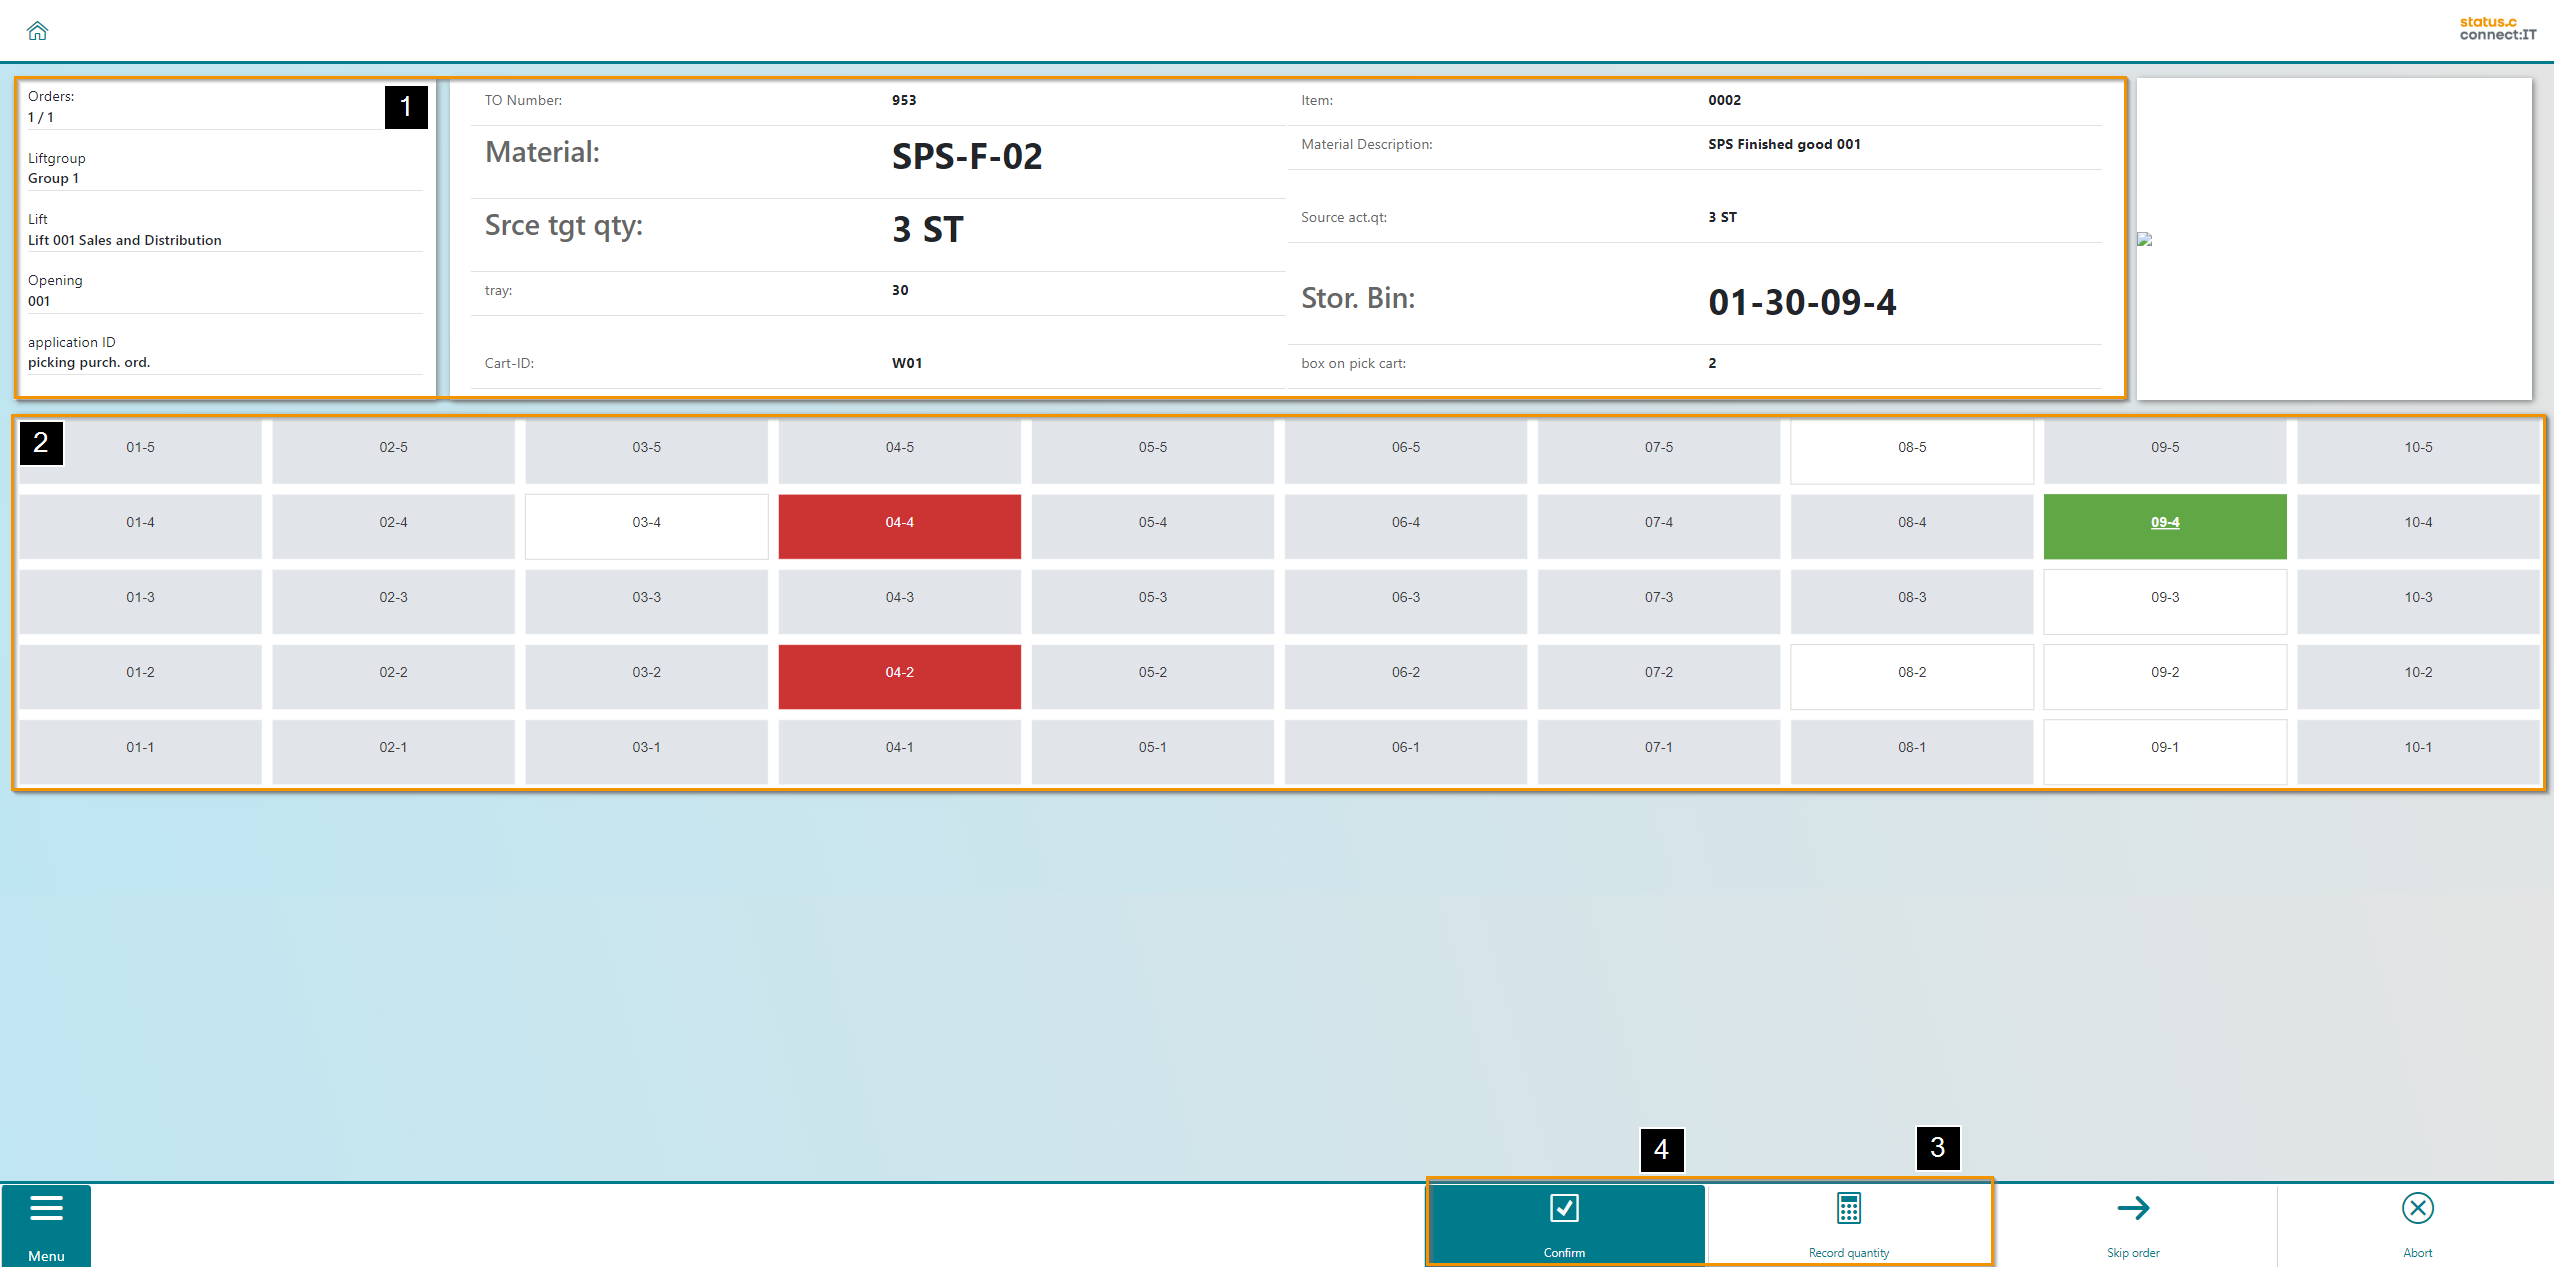2554x1267 pixels.
Task: Click the broken material image thumbnail
Action: pos(2145,239)
